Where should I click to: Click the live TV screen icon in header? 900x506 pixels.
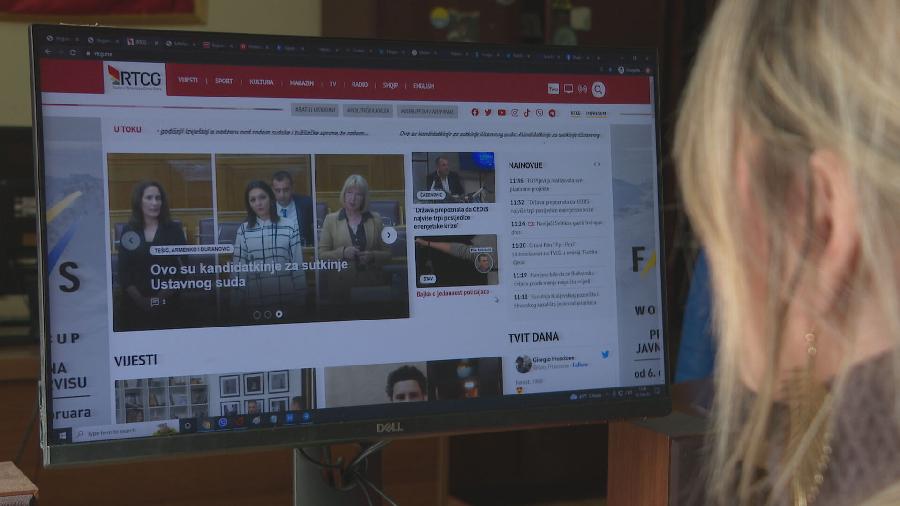pyautogui.click(x=568, y=89)
